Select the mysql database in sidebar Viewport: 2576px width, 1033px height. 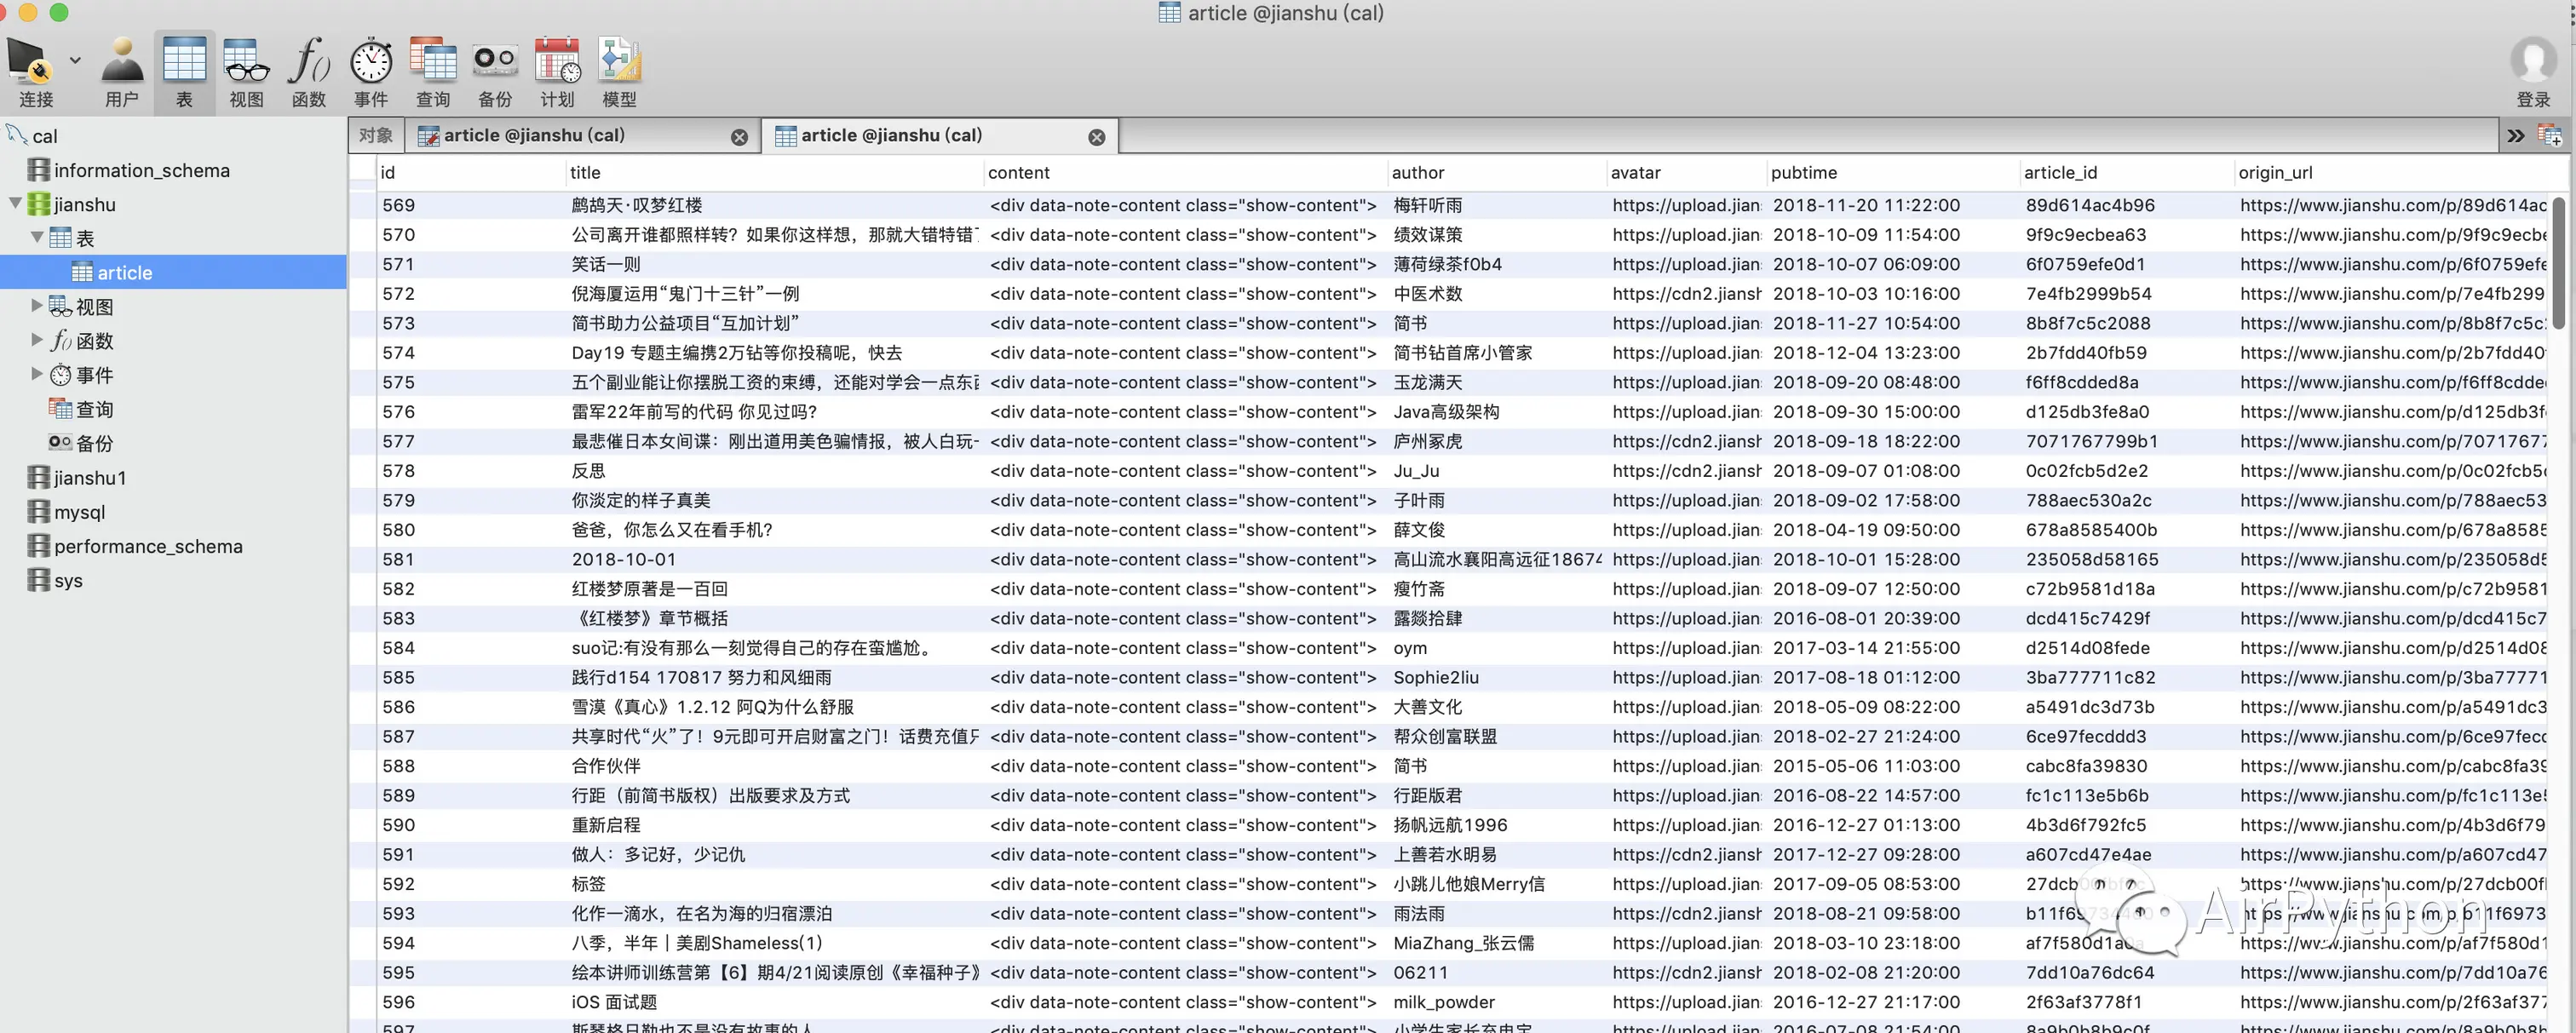pyautogui.click(x=79, y=512)
